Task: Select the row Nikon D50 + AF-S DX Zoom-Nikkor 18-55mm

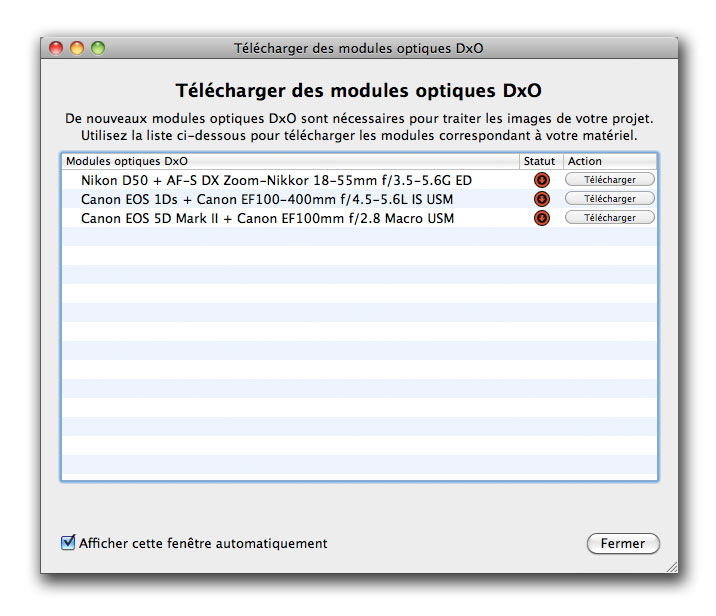Action: pyautogui.click(x=359, y=180)
